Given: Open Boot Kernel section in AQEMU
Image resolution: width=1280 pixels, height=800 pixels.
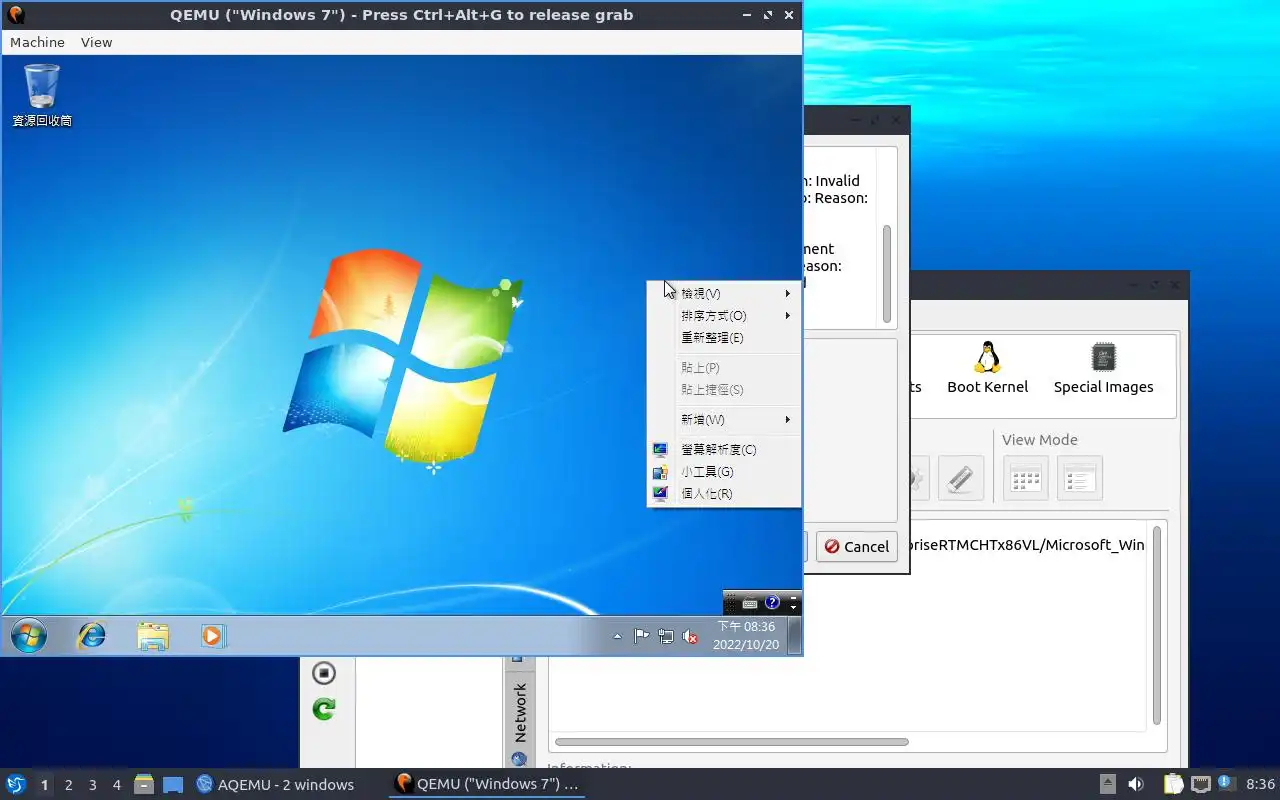Looking at the screenshot, I should [987, 367].
